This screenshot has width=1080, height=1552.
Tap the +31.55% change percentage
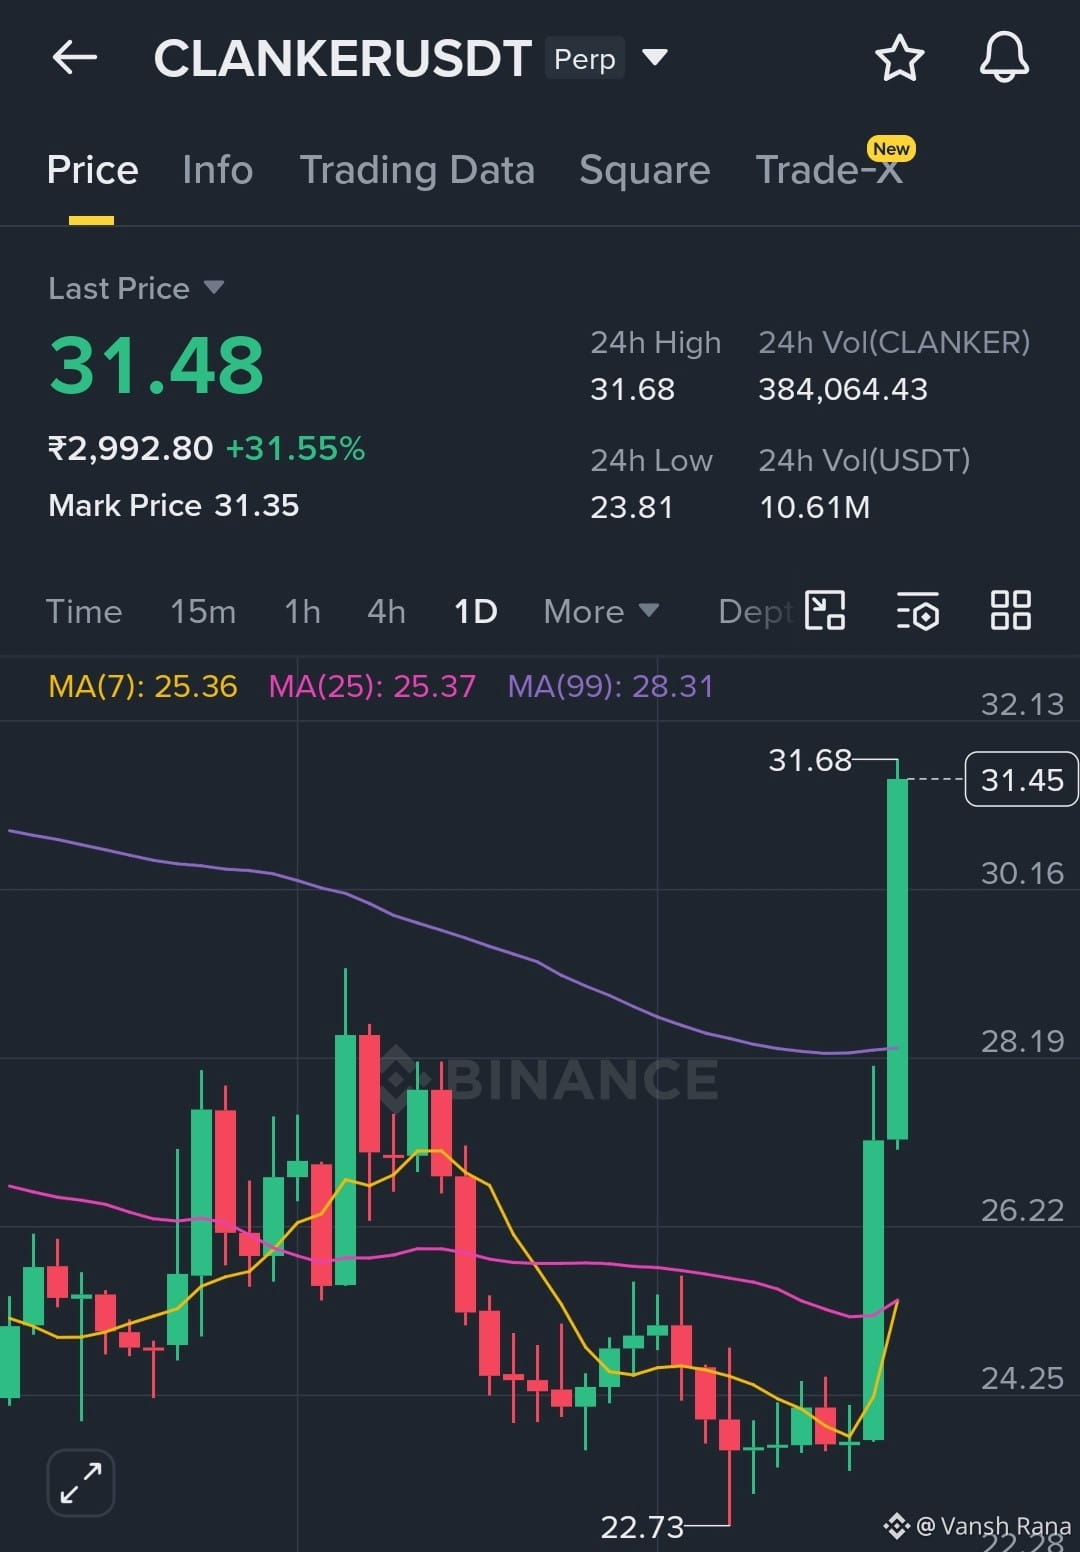(296, 448)
